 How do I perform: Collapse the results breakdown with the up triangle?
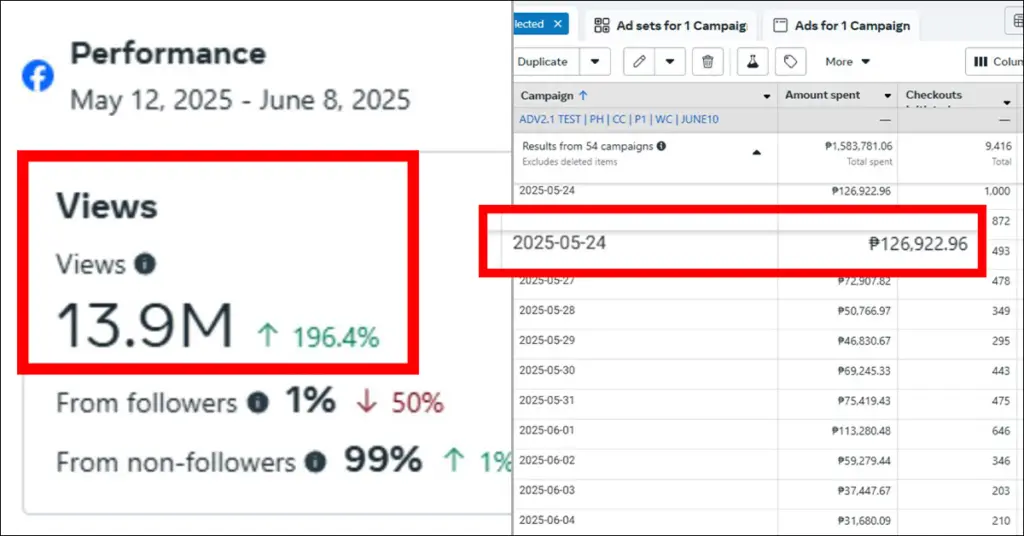[x=756, y=153]
